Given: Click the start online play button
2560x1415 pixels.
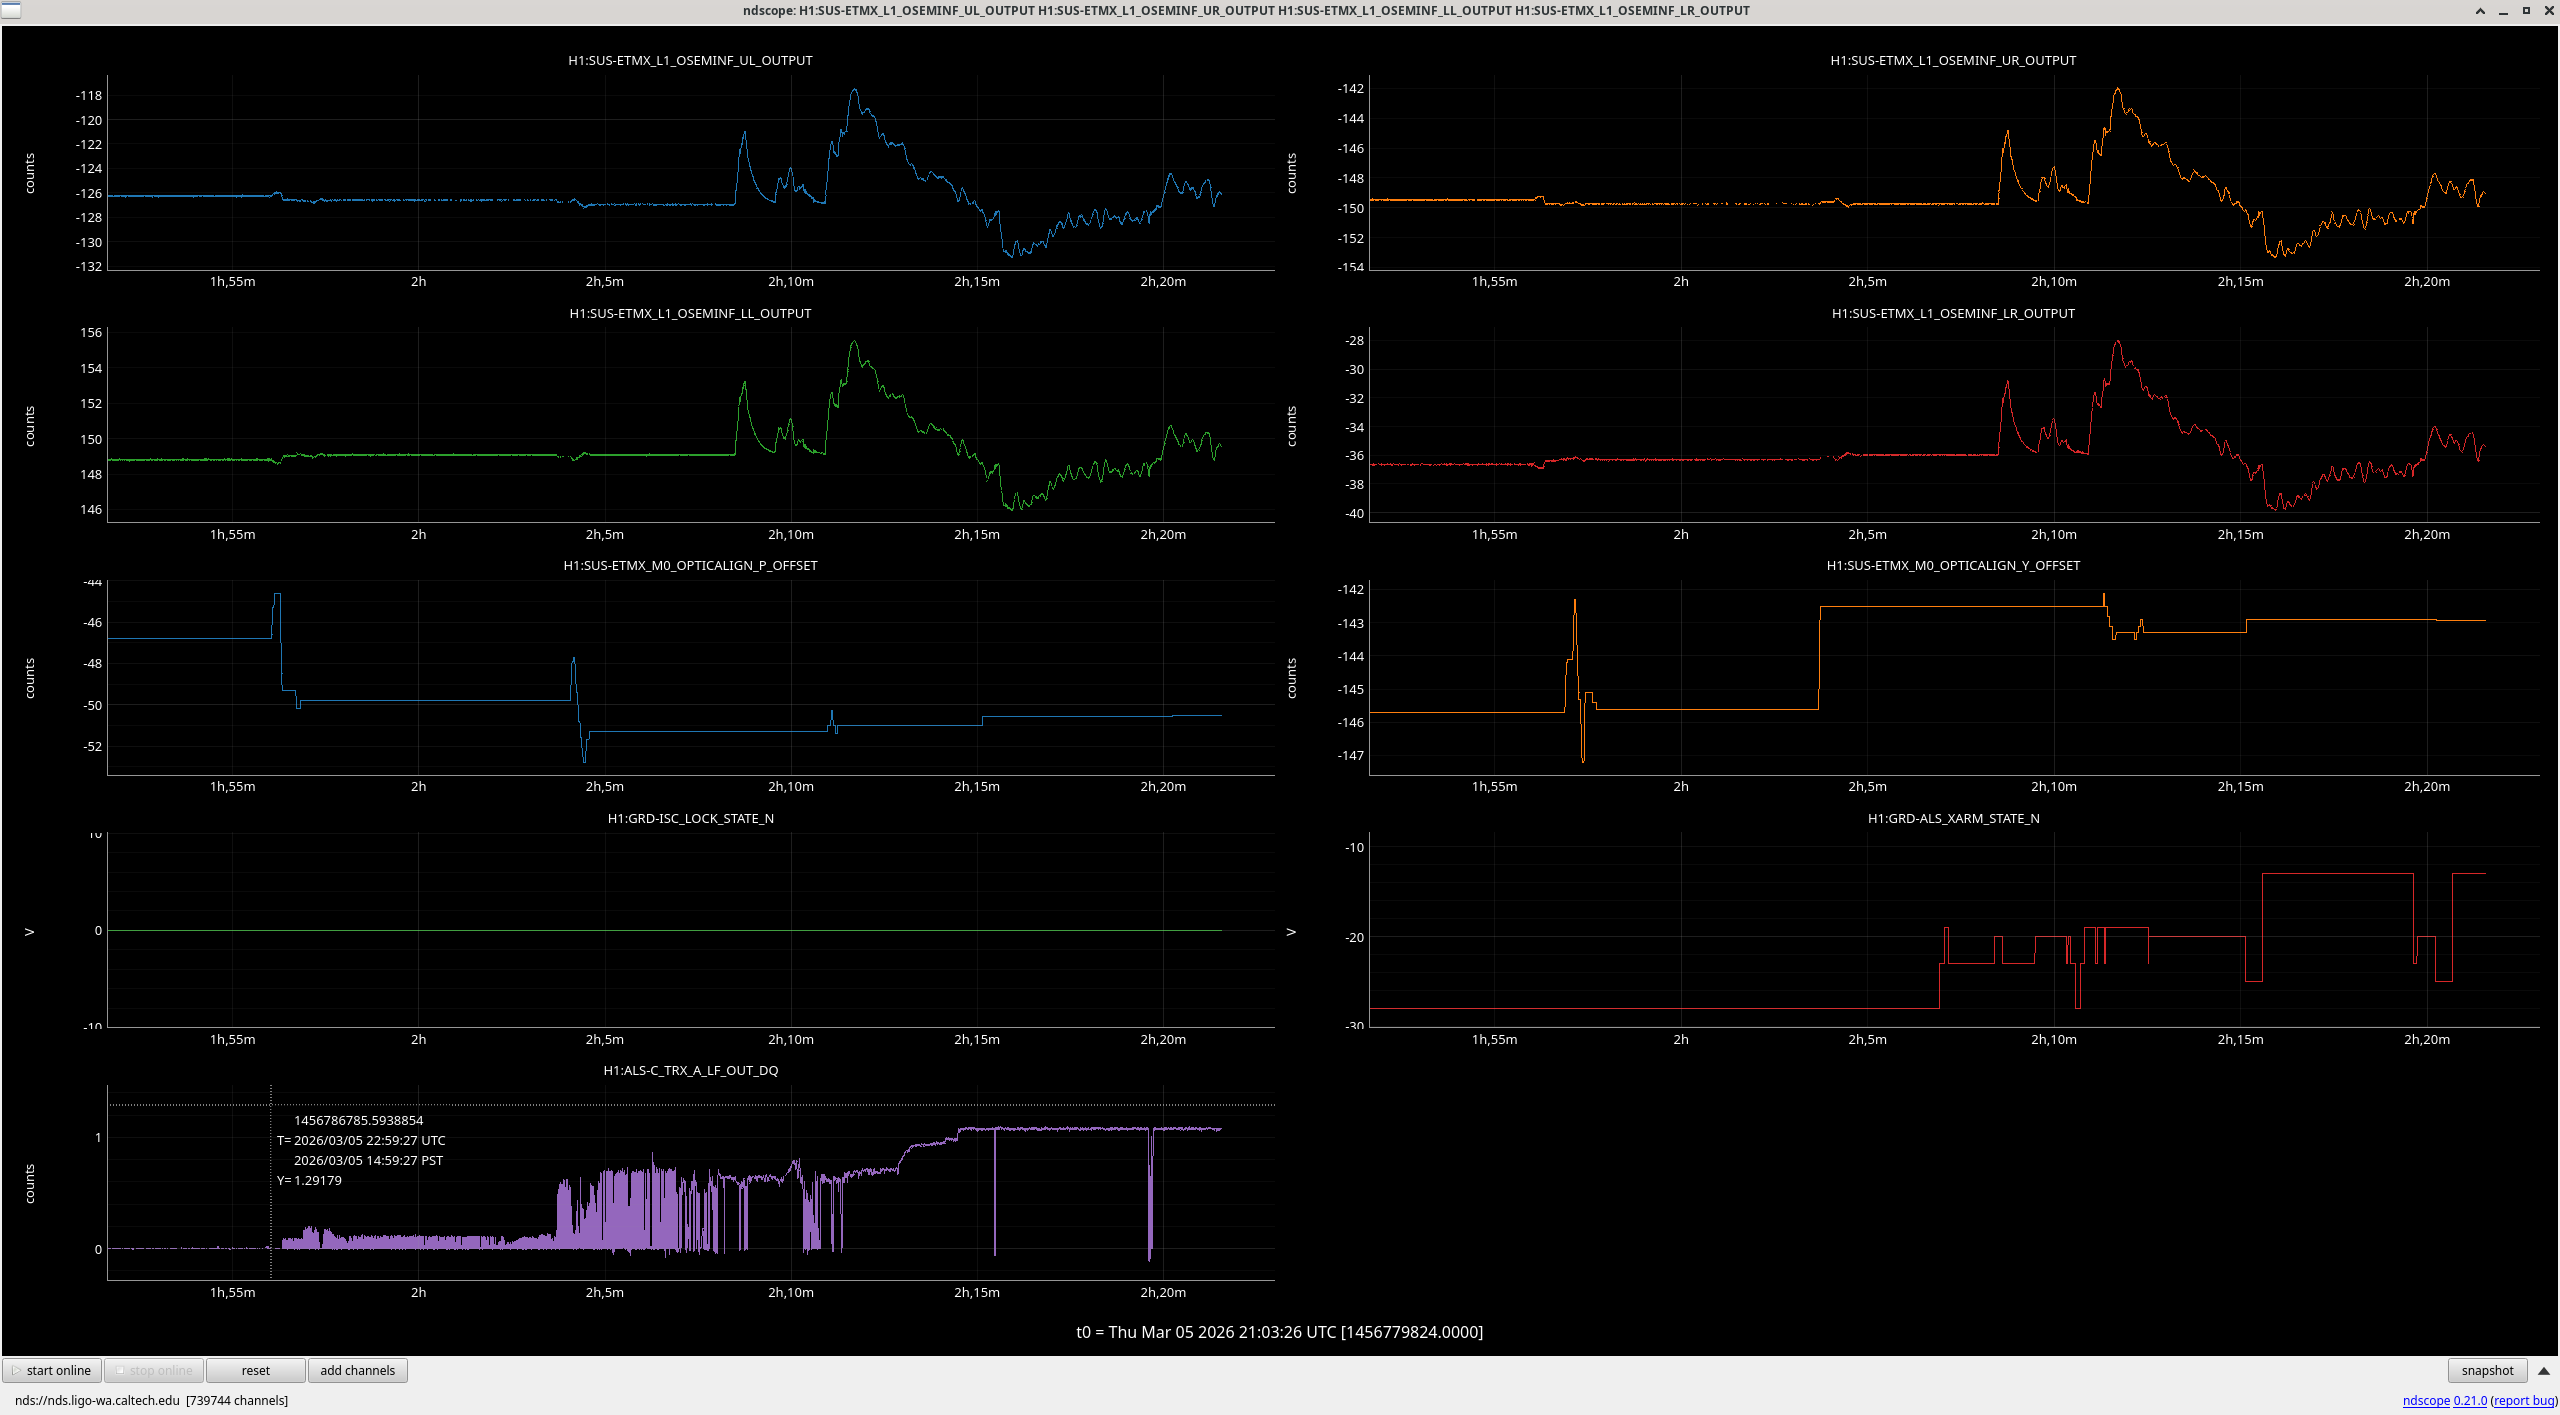Looking at the screenshot, I should (52, 1370).
